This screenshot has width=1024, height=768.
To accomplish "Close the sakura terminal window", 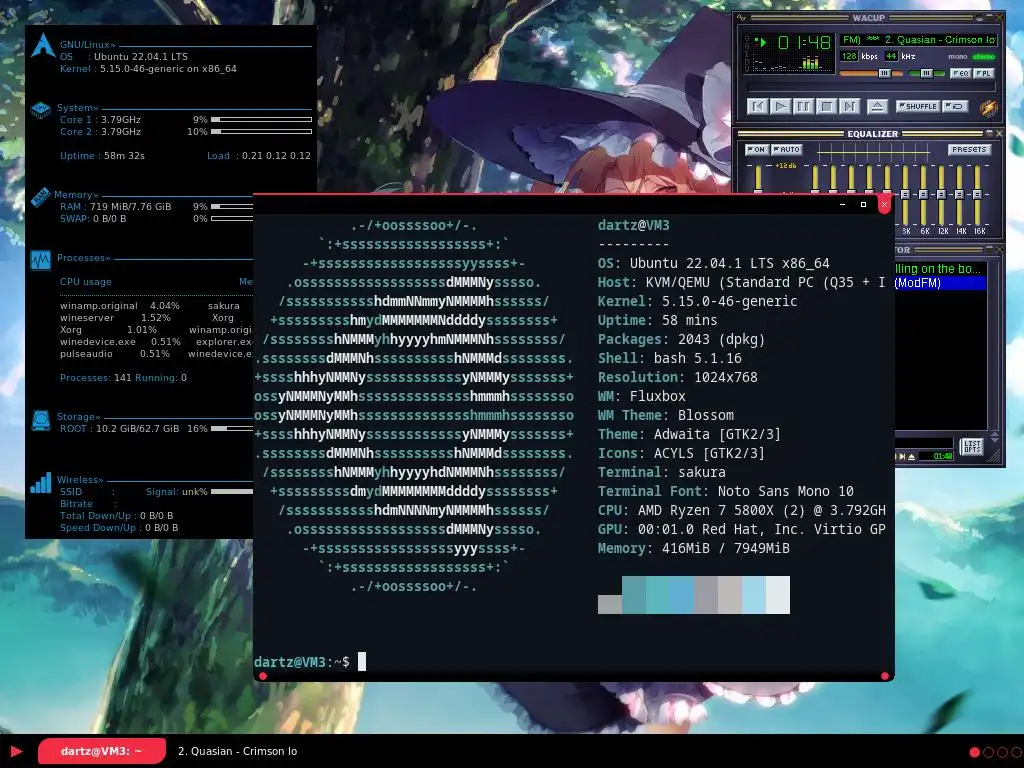I will pos(884,204).
